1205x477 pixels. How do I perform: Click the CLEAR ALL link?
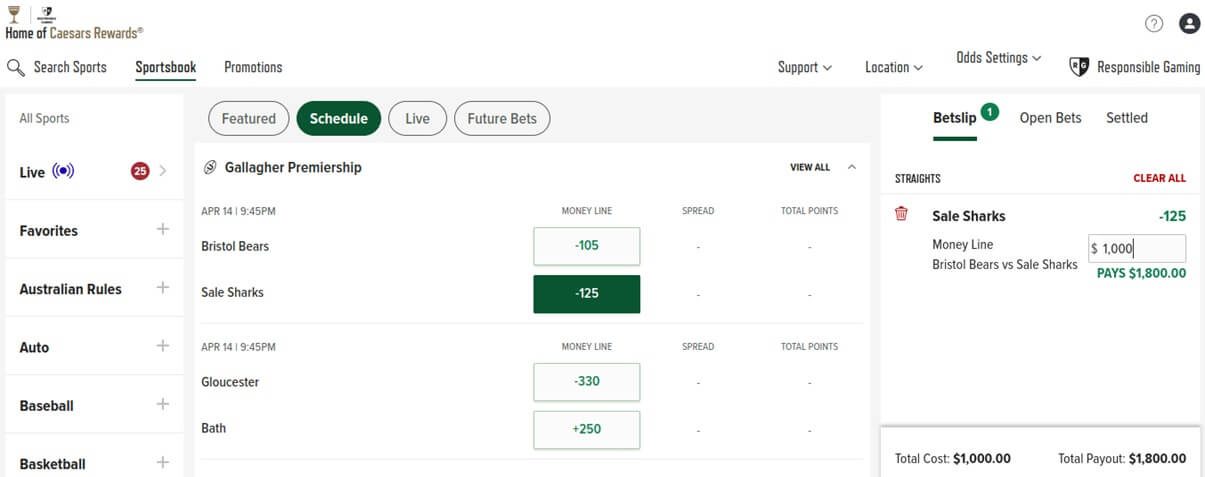point(1159,178)
